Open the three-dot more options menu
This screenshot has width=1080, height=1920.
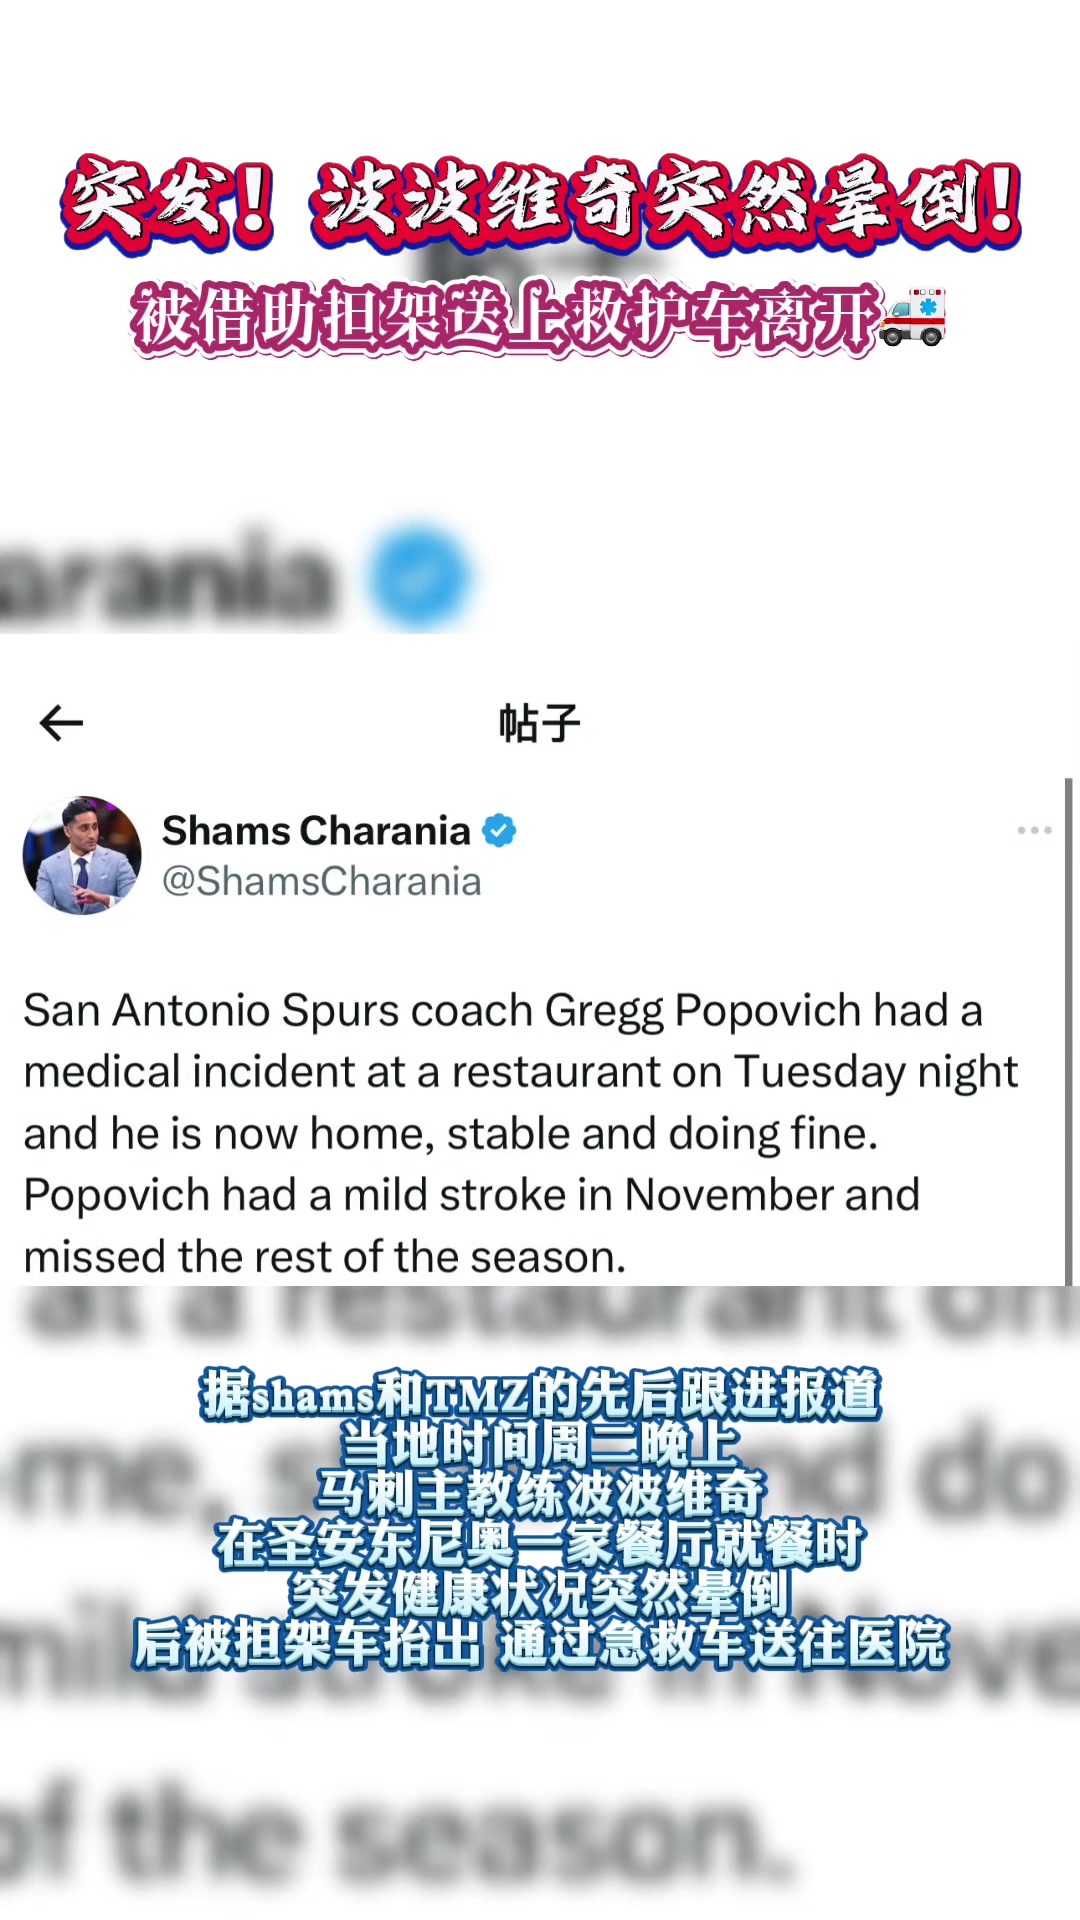tap(1034, 830)
